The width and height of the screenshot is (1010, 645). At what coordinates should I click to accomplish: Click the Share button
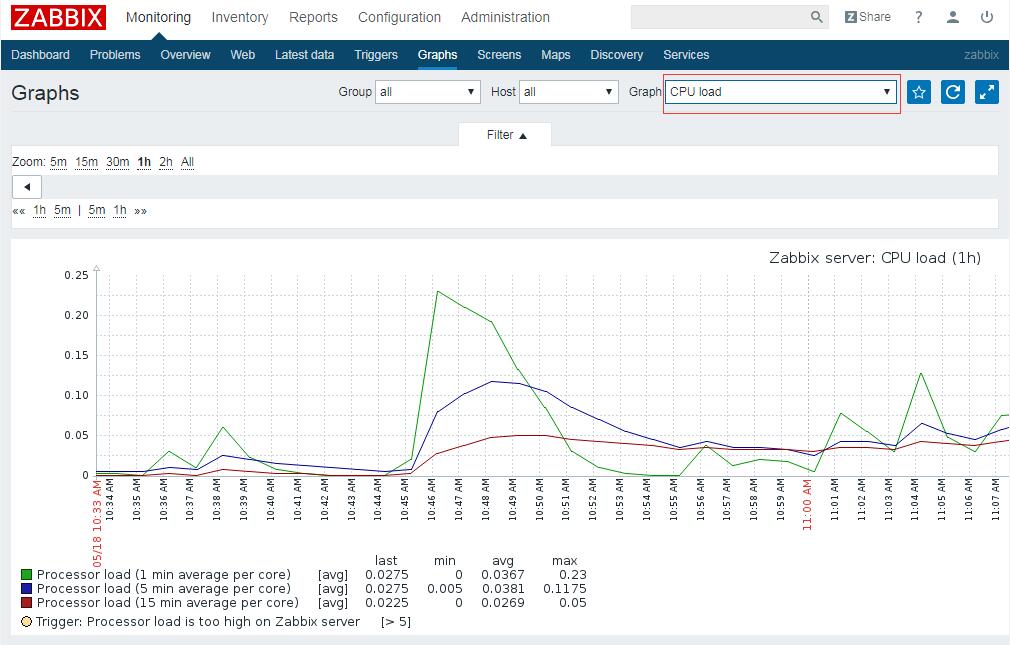click(x=867, y=17)
